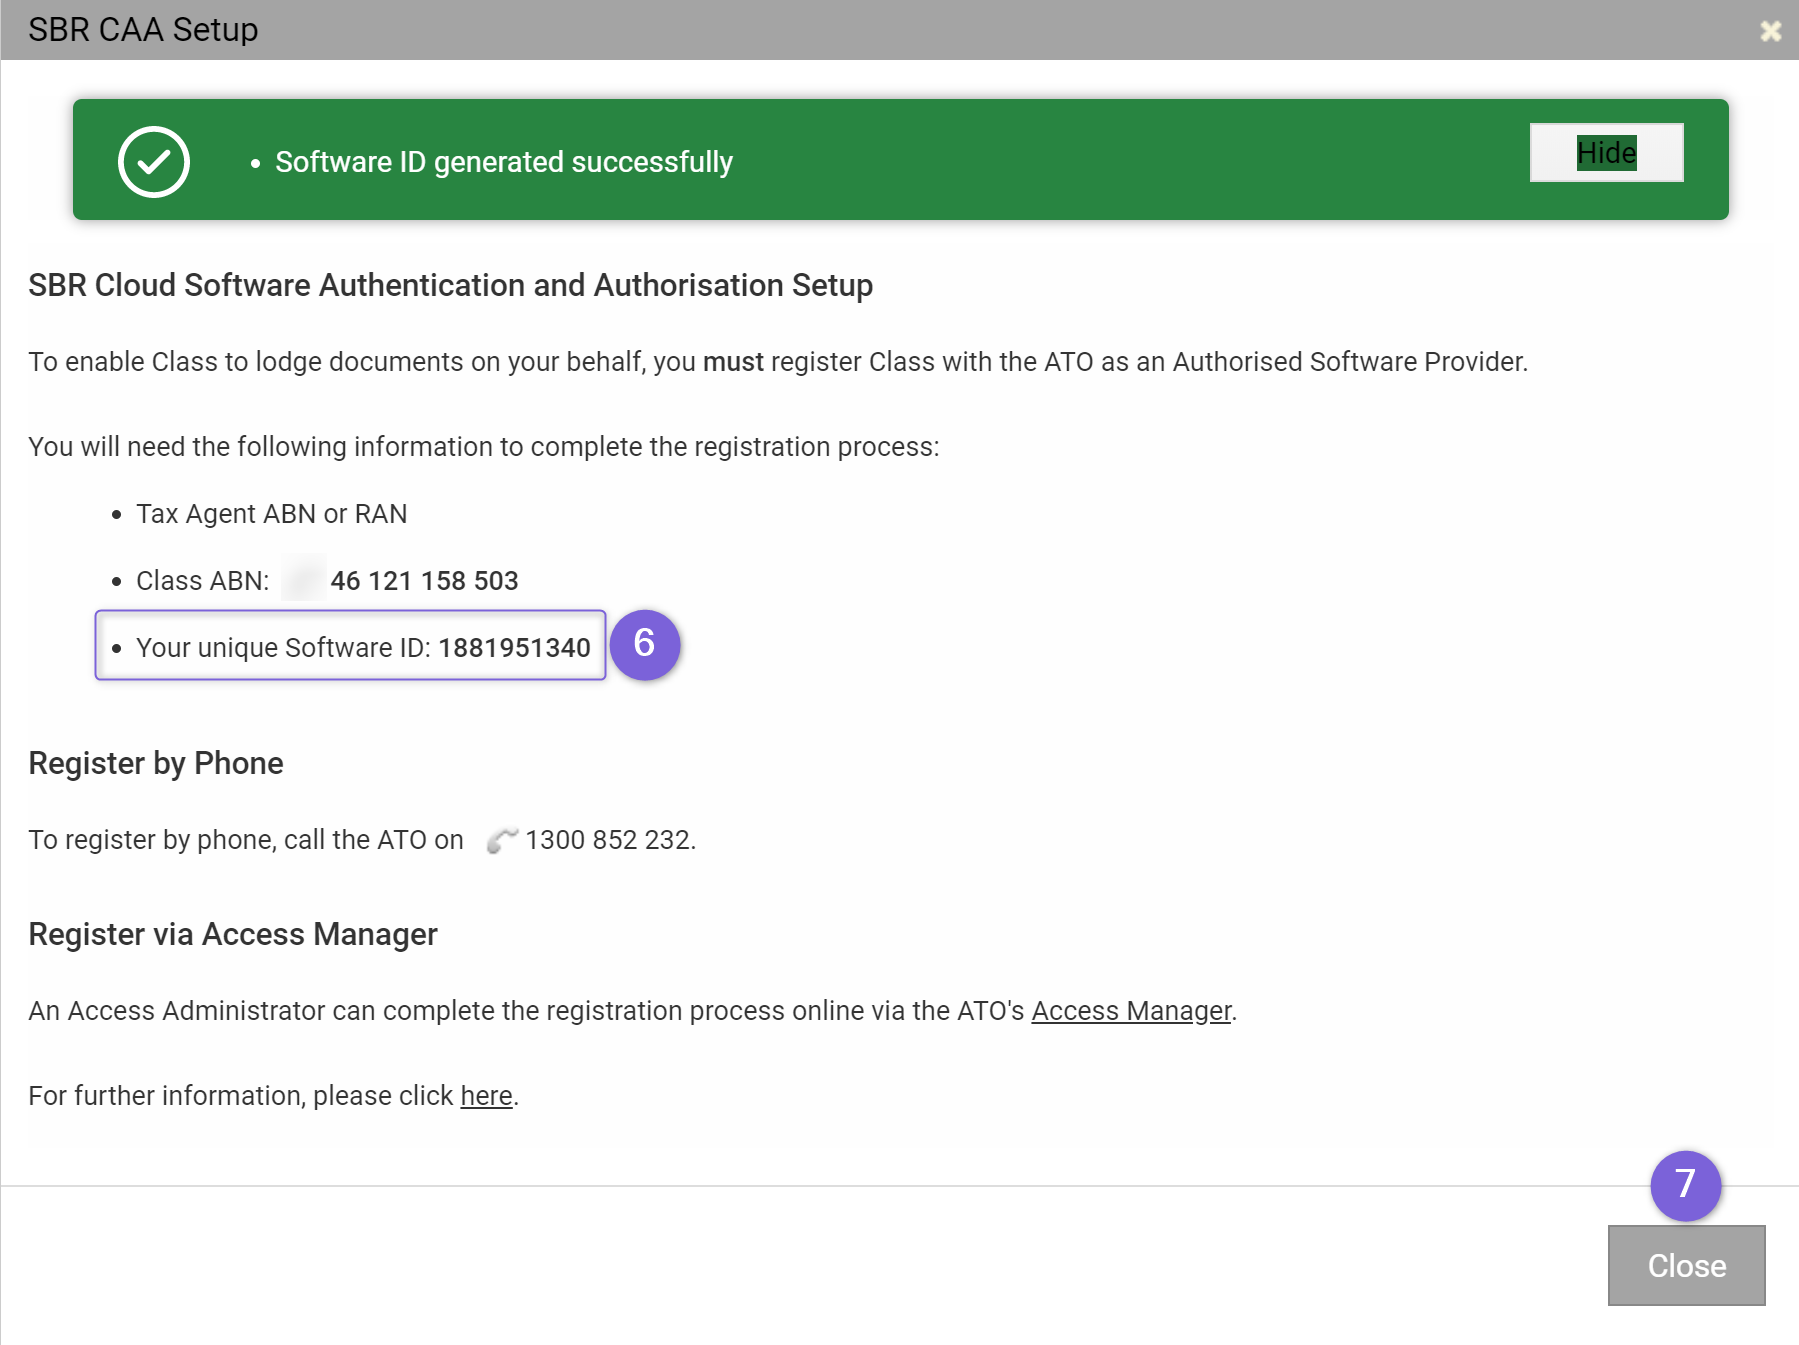Click the 'Register via Access Manager' heading
Image resolution: width=1799 pixels, height=1345 pixels.
click(x=233, y=935)
